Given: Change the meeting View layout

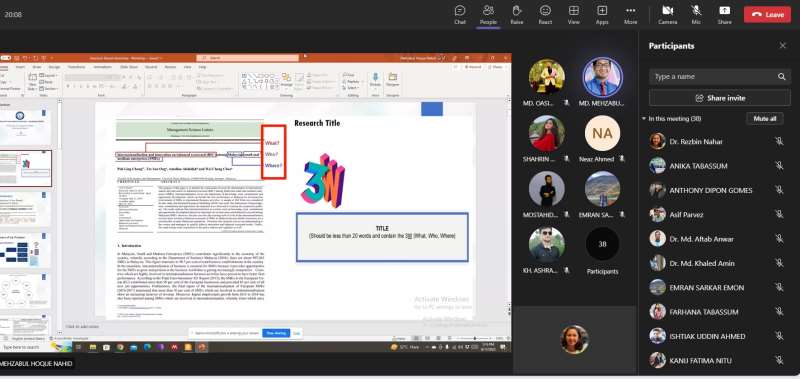Looking at the screenshot, I should (573, 14).
